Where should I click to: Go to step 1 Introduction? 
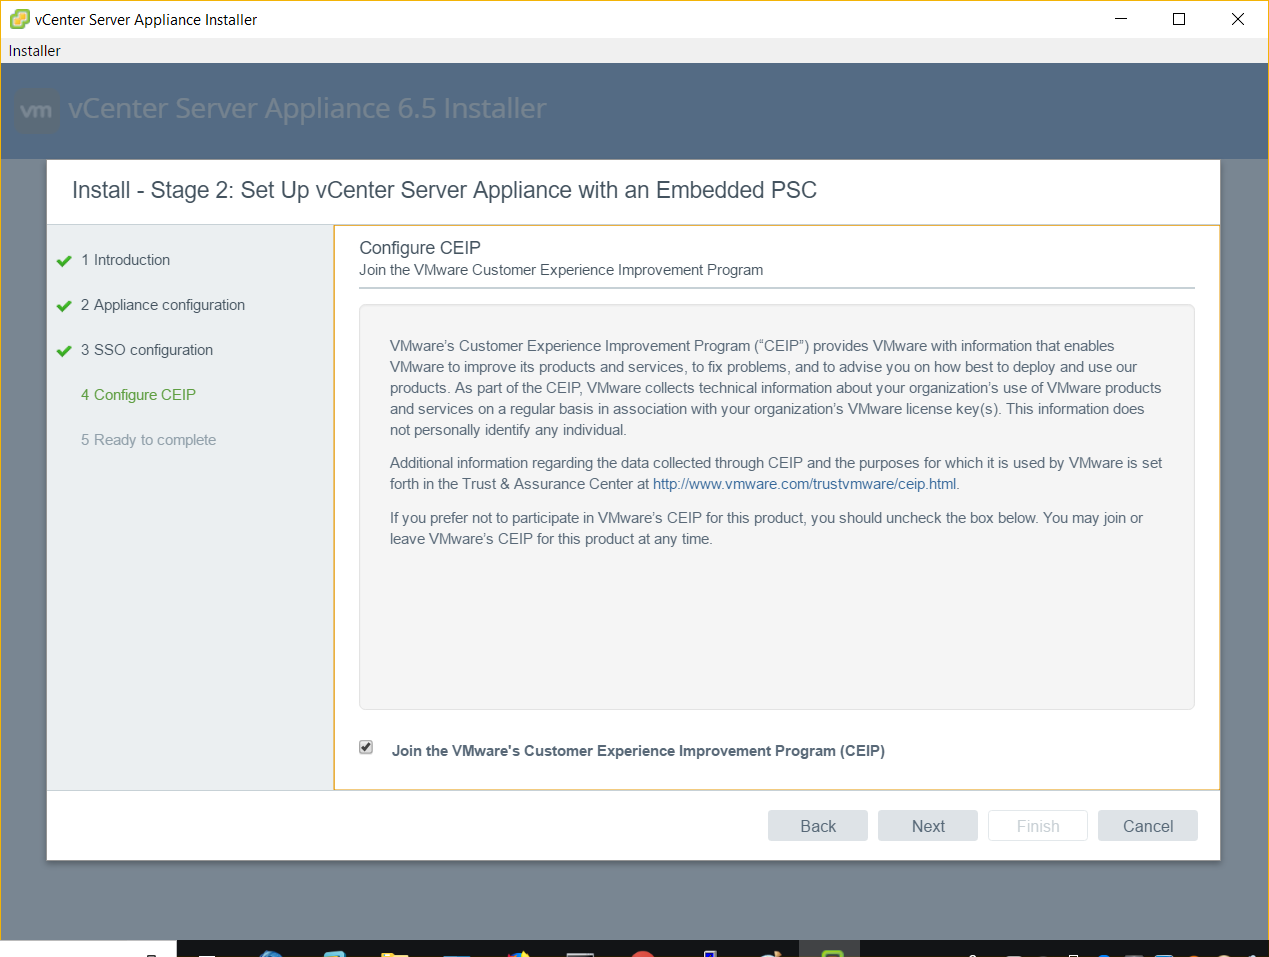pyautogui.click(x=125, y=260)
